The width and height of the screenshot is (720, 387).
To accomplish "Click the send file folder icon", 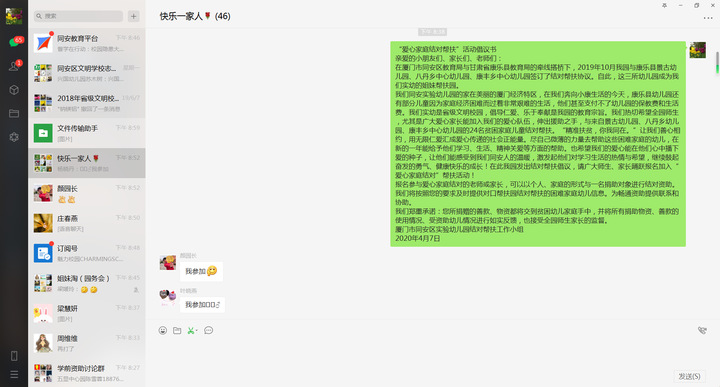I will [x=177, y=331].
